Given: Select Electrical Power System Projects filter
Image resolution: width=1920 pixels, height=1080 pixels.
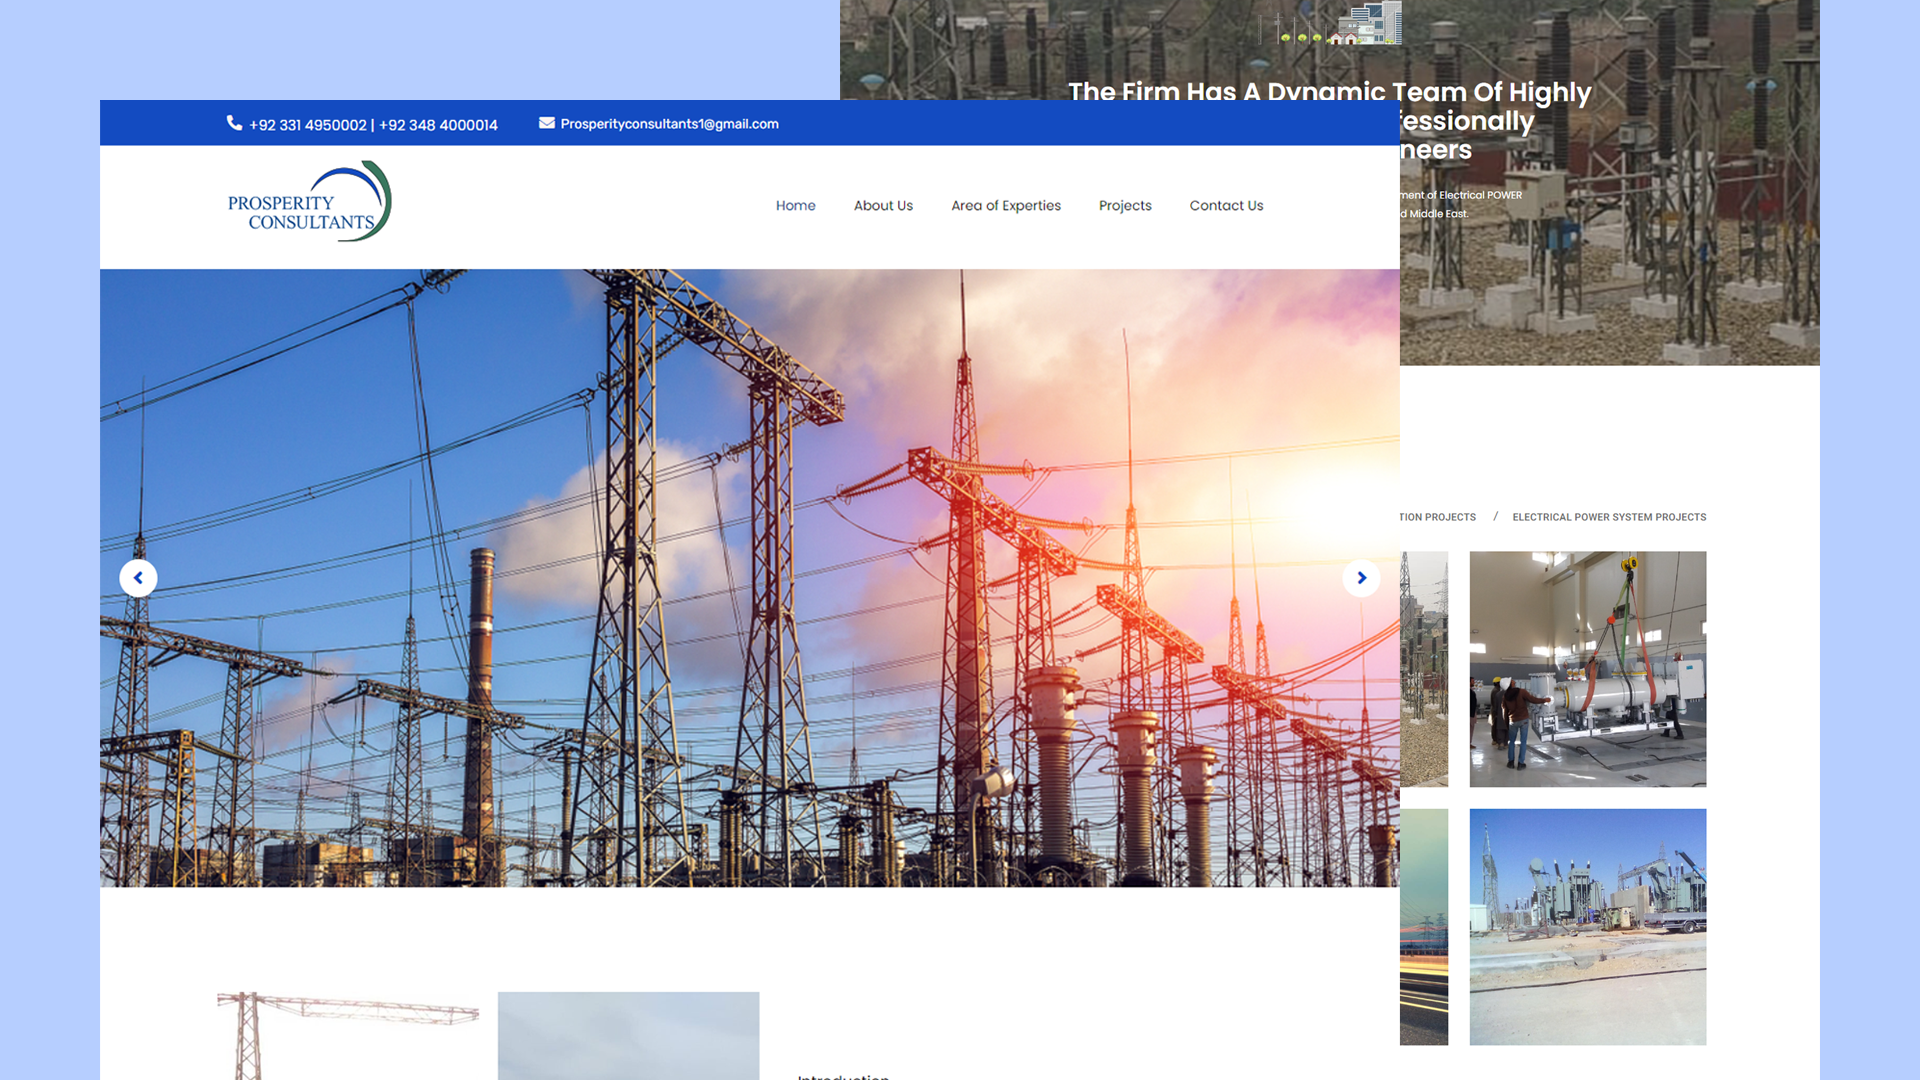Looking at the screenshot, I should 1609,517.
